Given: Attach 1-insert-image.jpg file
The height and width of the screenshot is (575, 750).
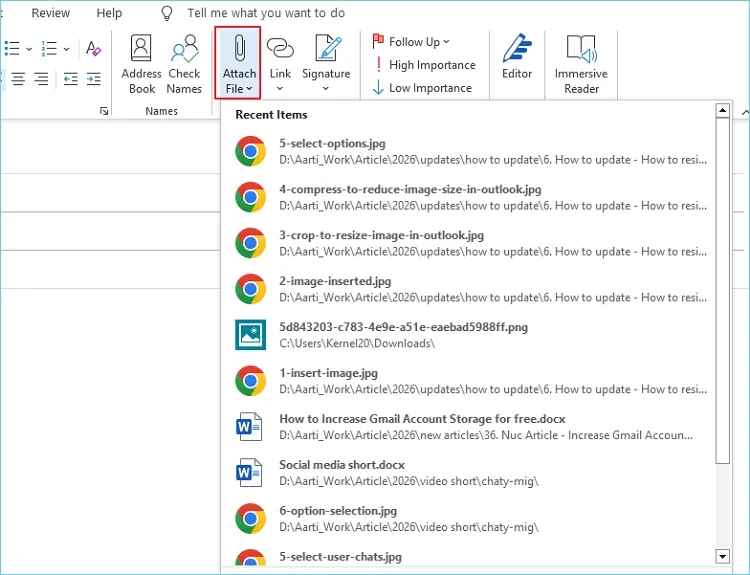Looking at the screenshot, I should pyautogui.click(x=471, y=381).
